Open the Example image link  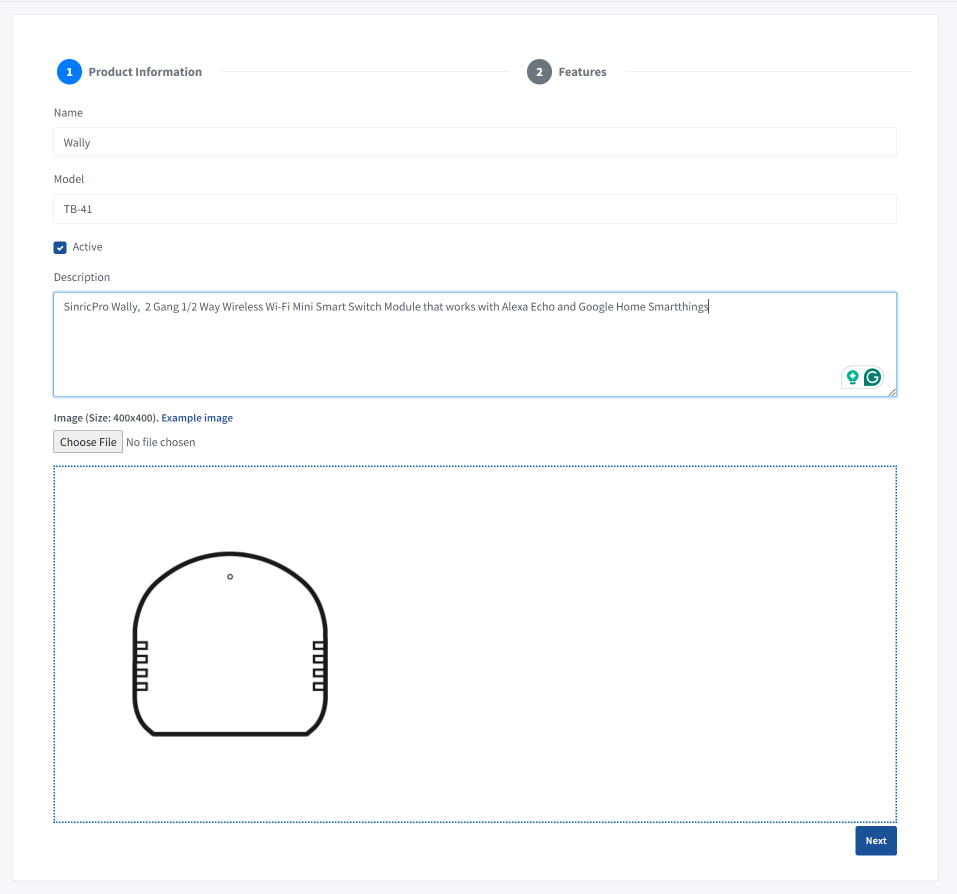point(197,418)
